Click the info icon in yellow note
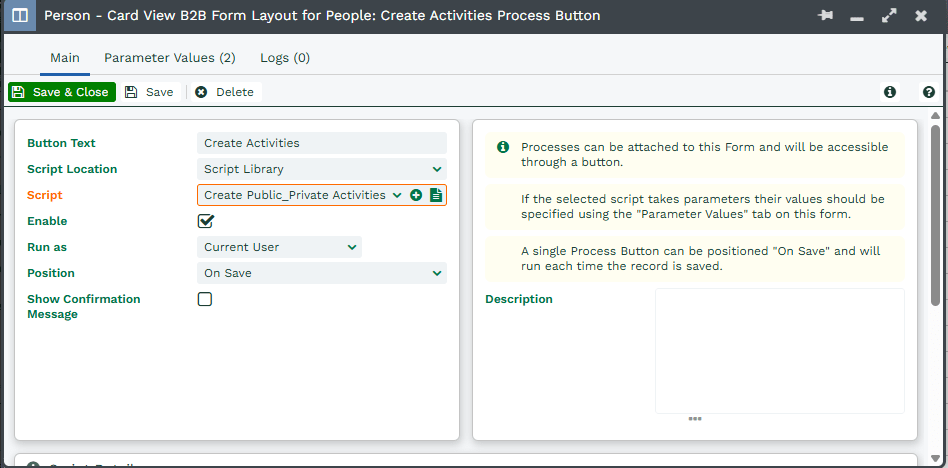Image resolution: width=948 pixels, height=468 pixels. click(x=502, y=147)
